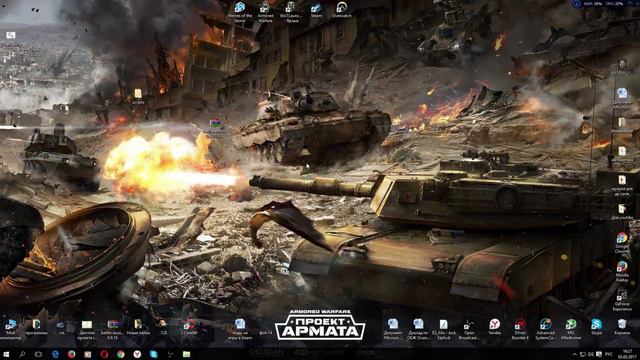This screenshot has width=640, height=360.
Task: Click the RAM and CPU monitor widget
Action: pos(604,4)
